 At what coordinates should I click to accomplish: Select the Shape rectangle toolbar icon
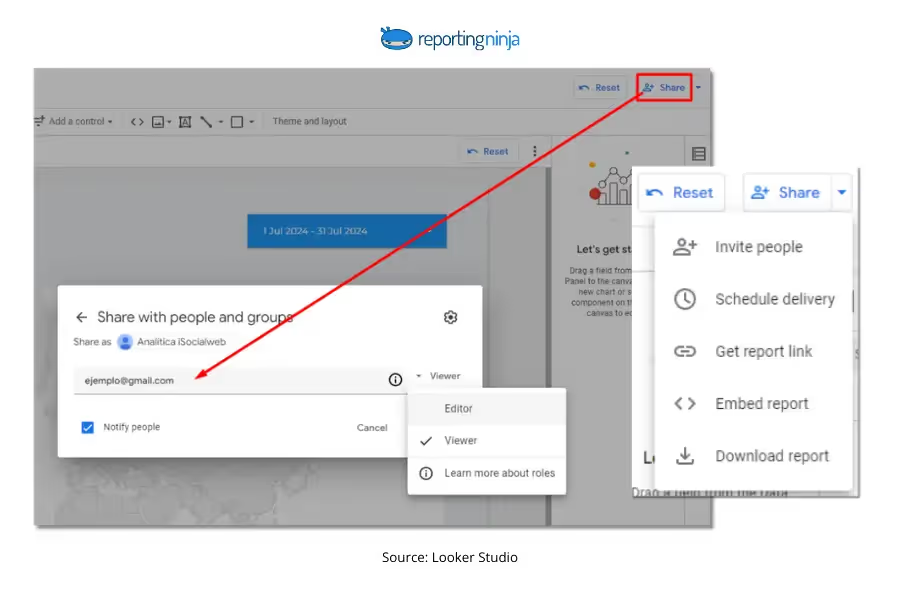pos(236,122)
